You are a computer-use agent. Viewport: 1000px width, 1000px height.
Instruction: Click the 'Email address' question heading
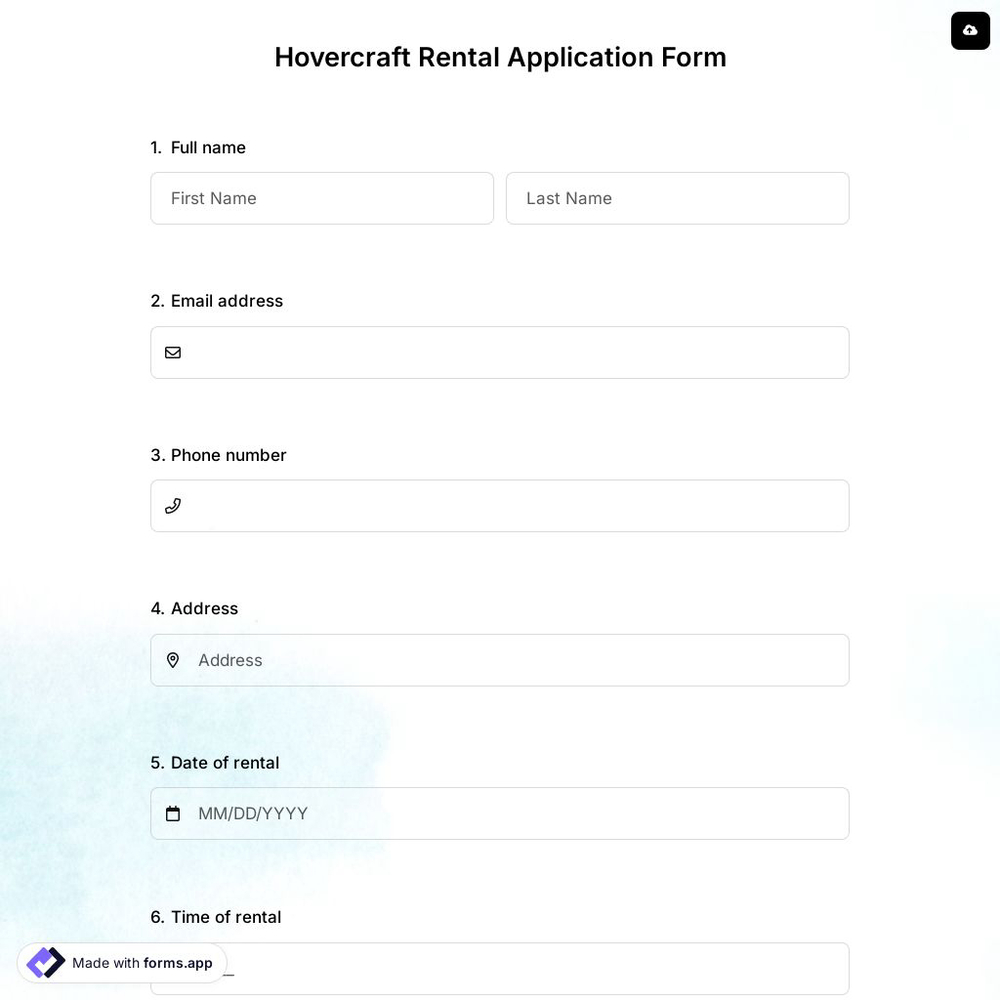point(216,300)
